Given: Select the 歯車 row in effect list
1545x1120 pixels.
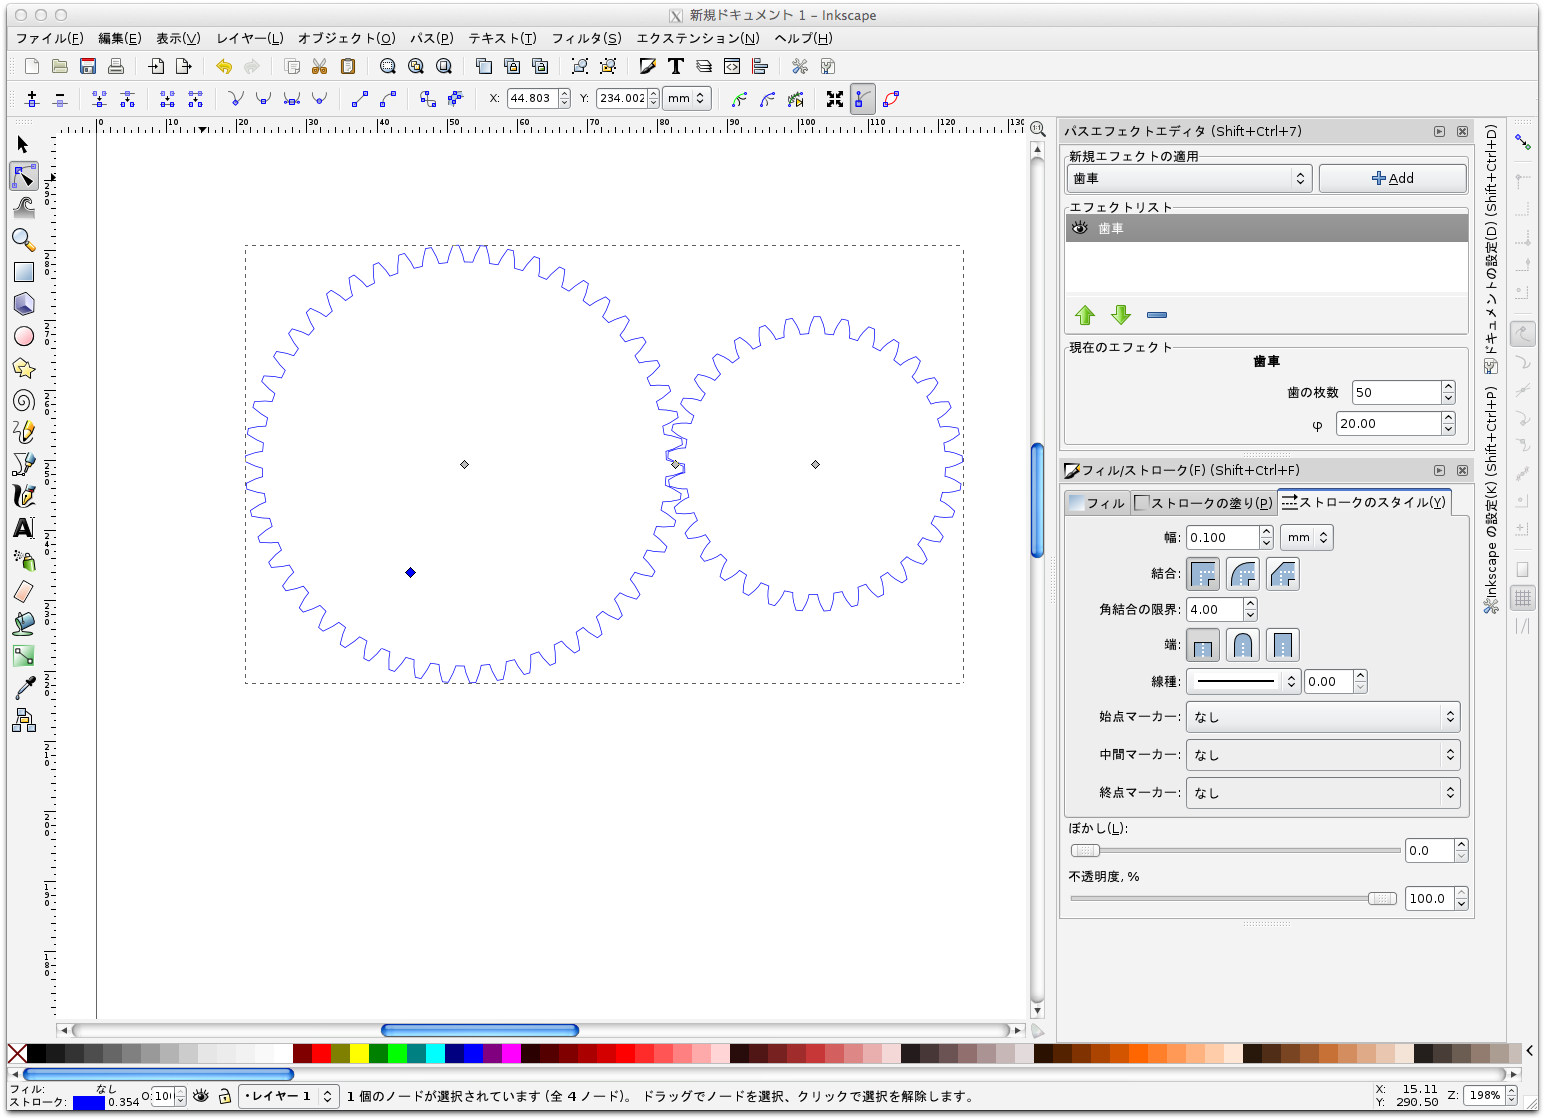Looking at the screenshot, I should [x=1266, y=228].
